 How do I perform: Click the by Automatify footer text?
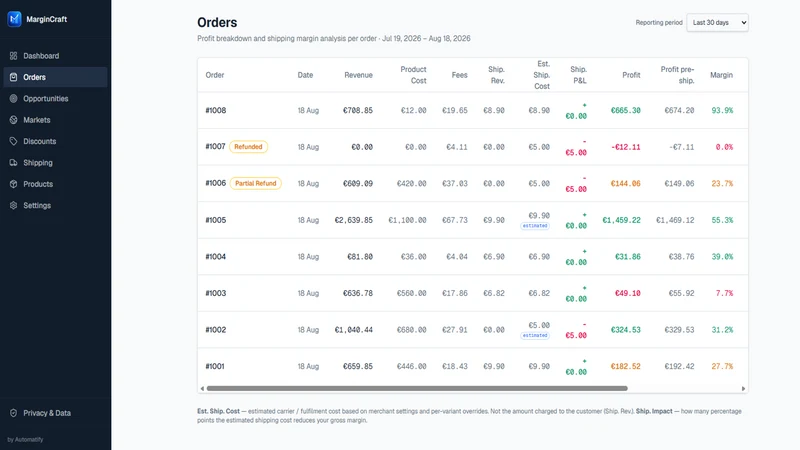pos(26,439)
